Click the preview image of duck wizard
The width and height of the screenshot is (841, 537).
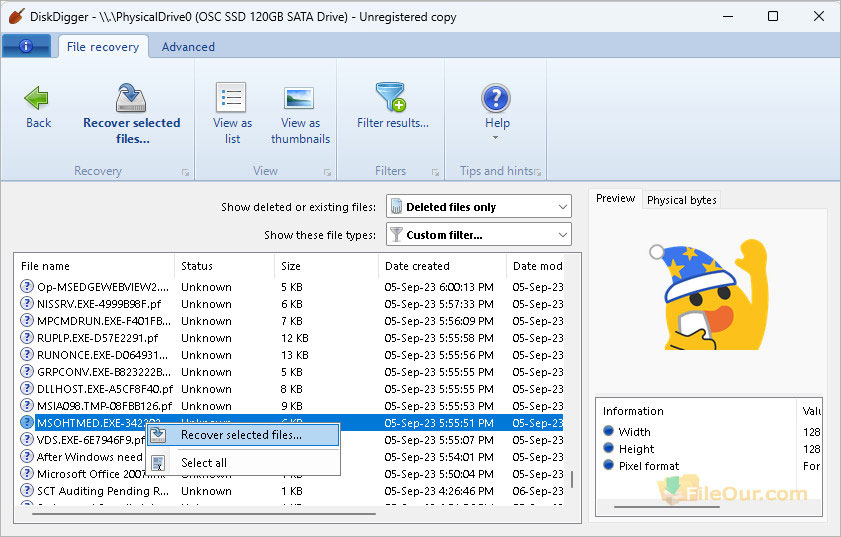tap(708, 295)
